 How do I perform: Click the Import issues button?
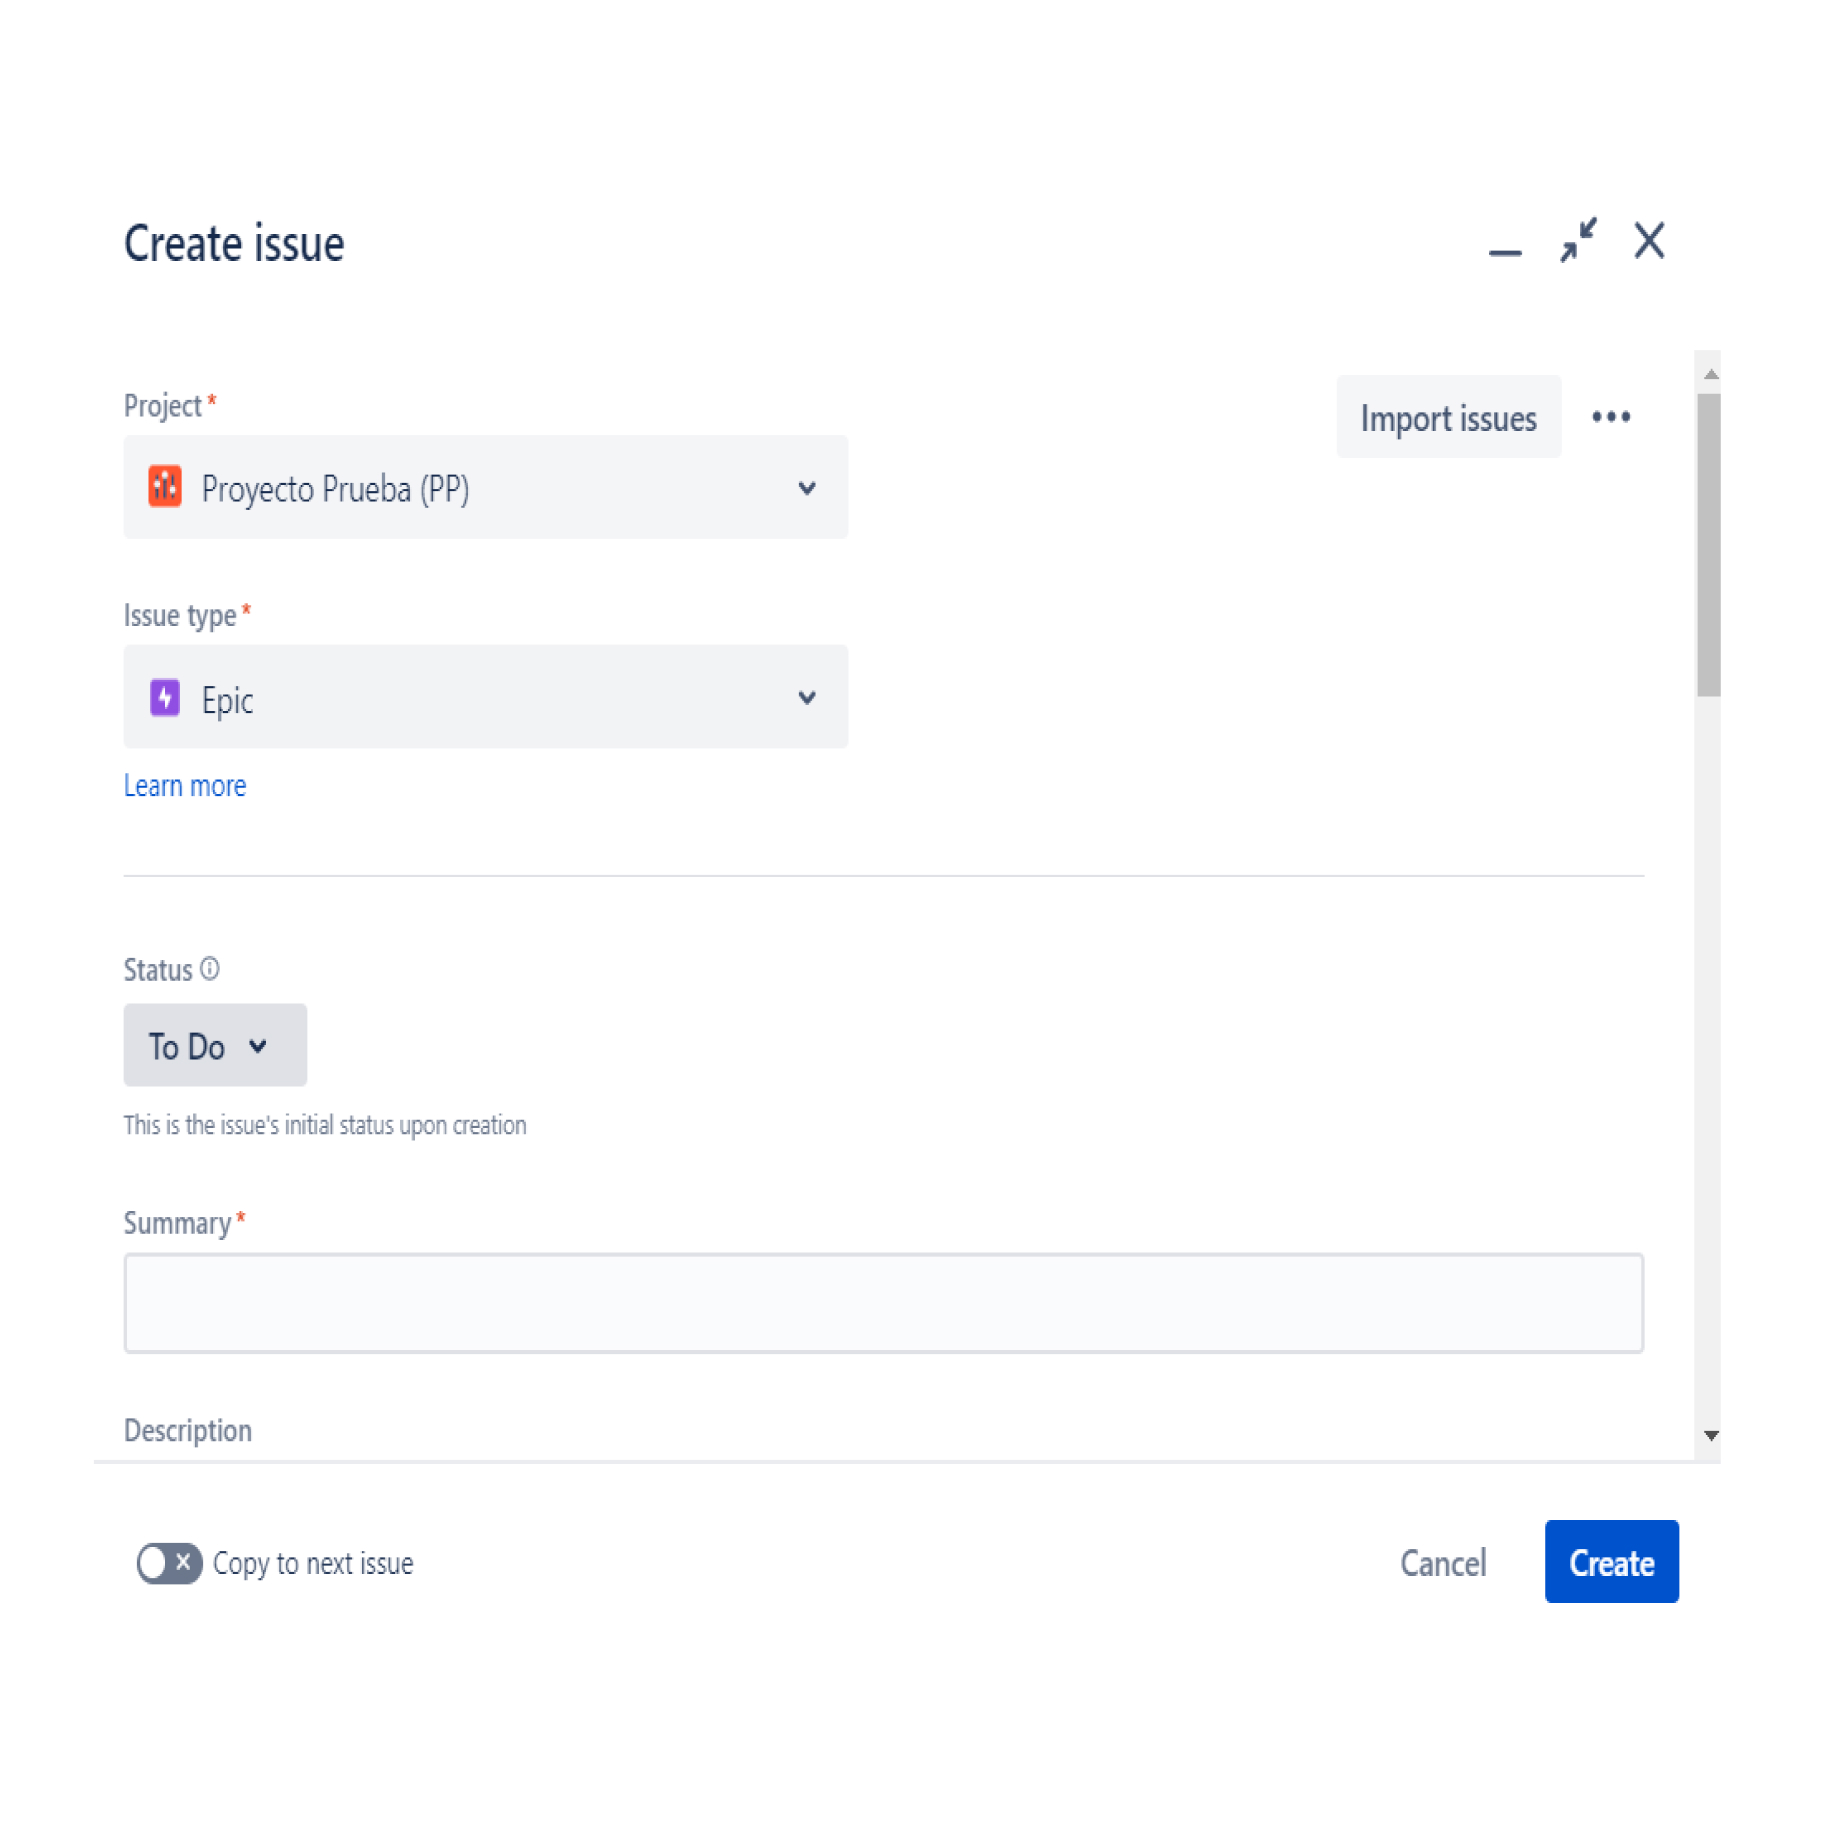tap(1448, 417)
